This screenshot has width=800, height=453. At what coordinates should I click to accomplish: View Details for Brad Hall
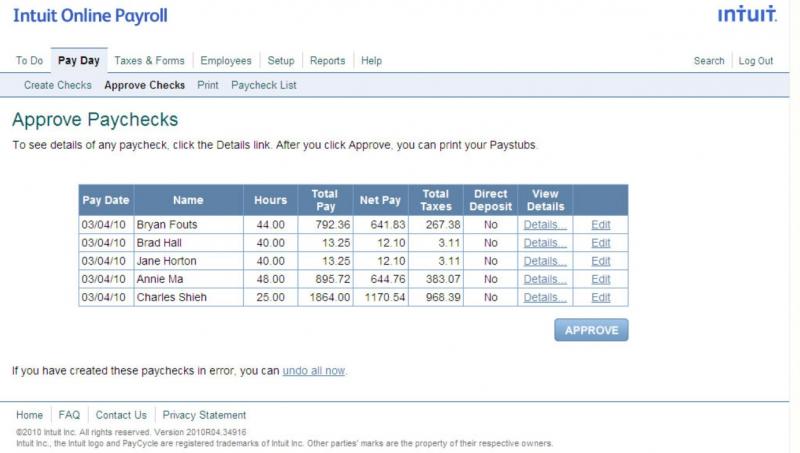tap(545, 243)
